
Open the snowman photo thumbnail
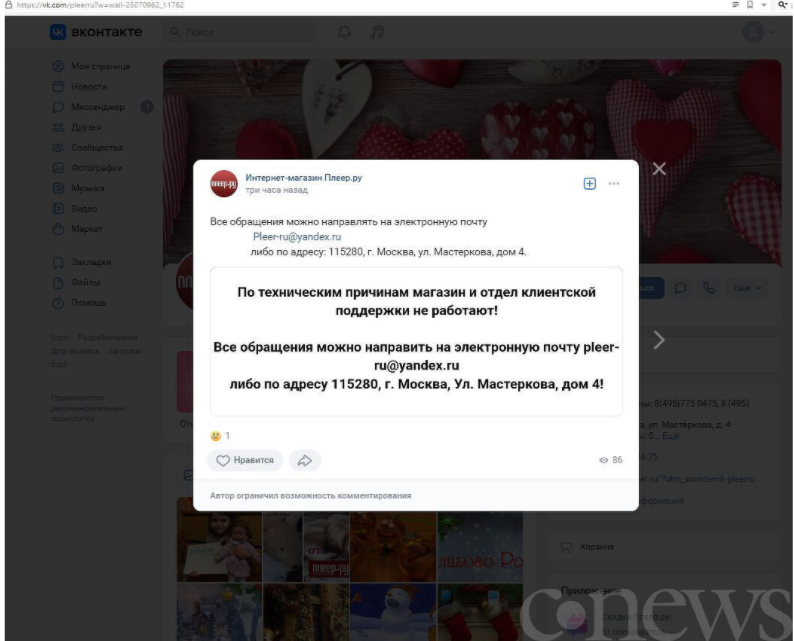click(392, 612)
